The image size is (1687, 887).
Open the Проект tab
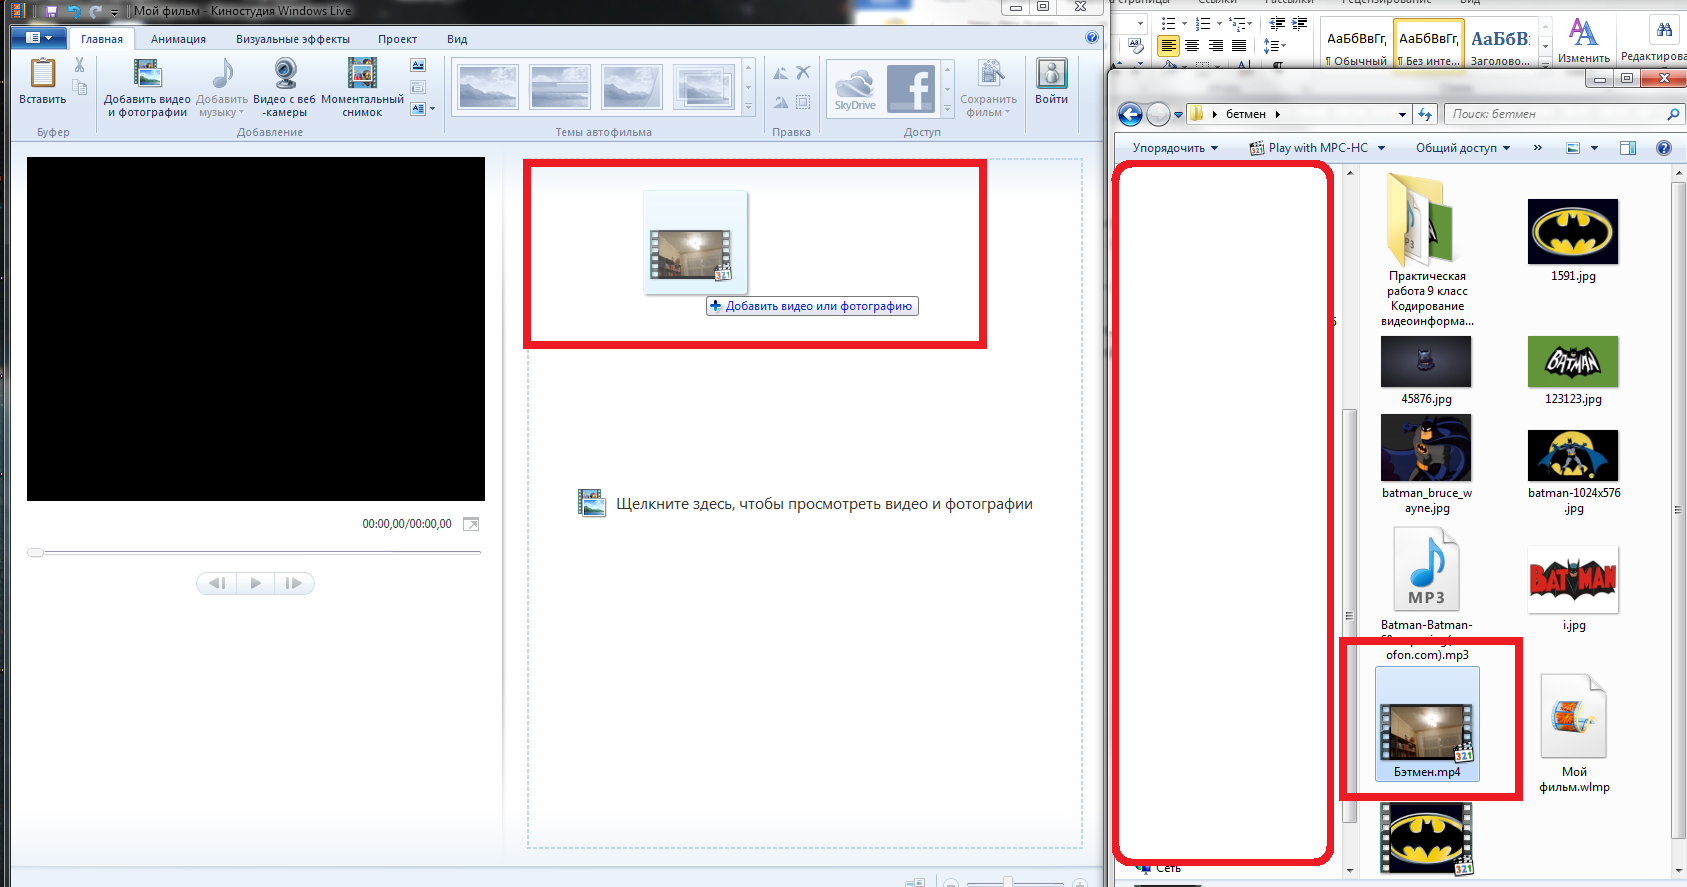coord(397,39)
